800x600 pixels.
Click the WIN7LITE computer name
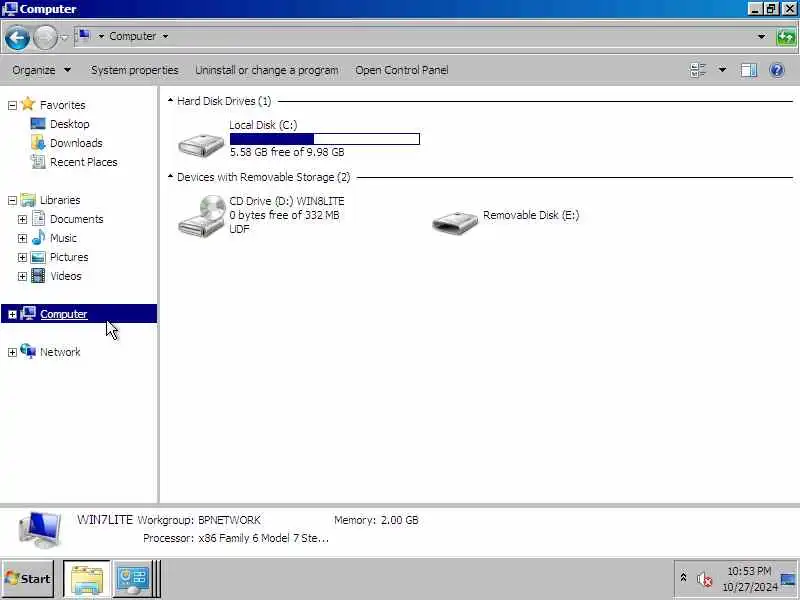105,520
